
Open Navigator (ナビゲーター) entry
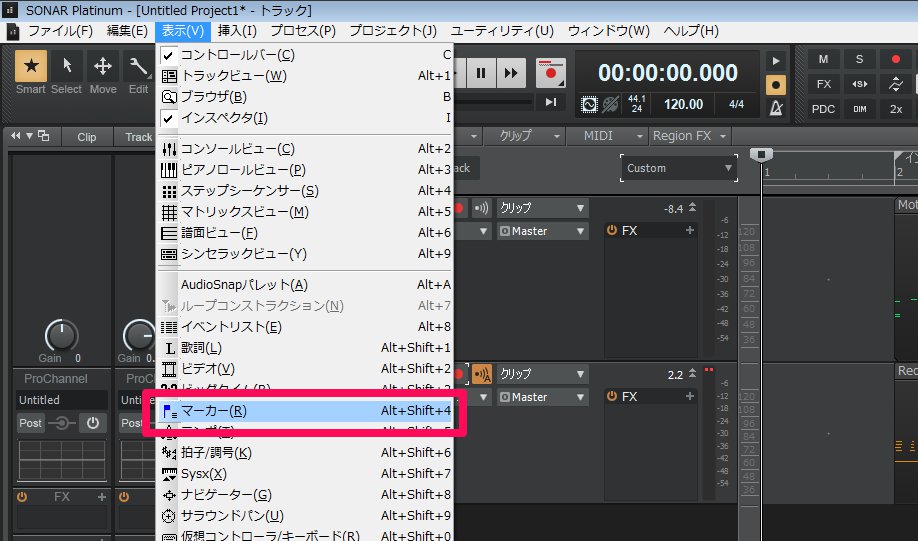pos(306,495)
